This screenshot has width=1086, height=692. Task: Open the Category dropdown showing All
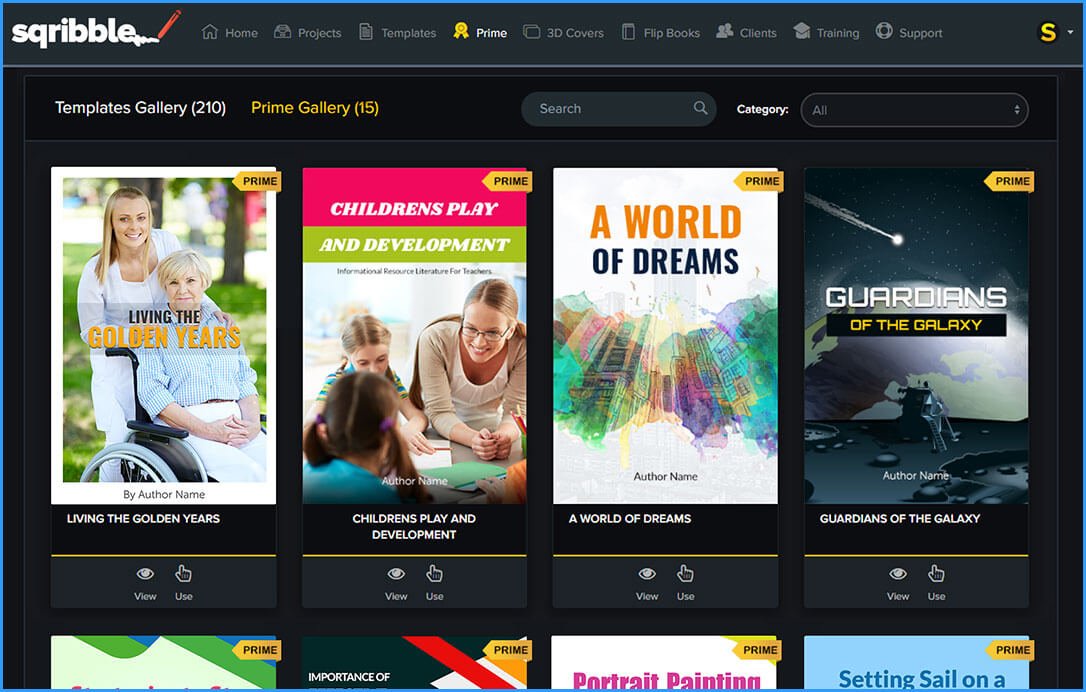pos(914,110)
